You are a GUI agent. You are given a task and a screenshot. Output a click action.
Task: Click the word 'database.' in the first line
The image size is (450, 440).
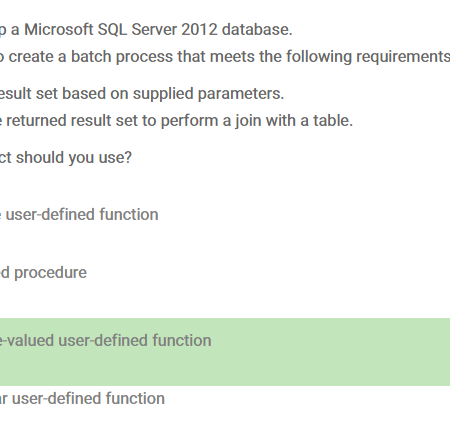(x=257, y=30)
